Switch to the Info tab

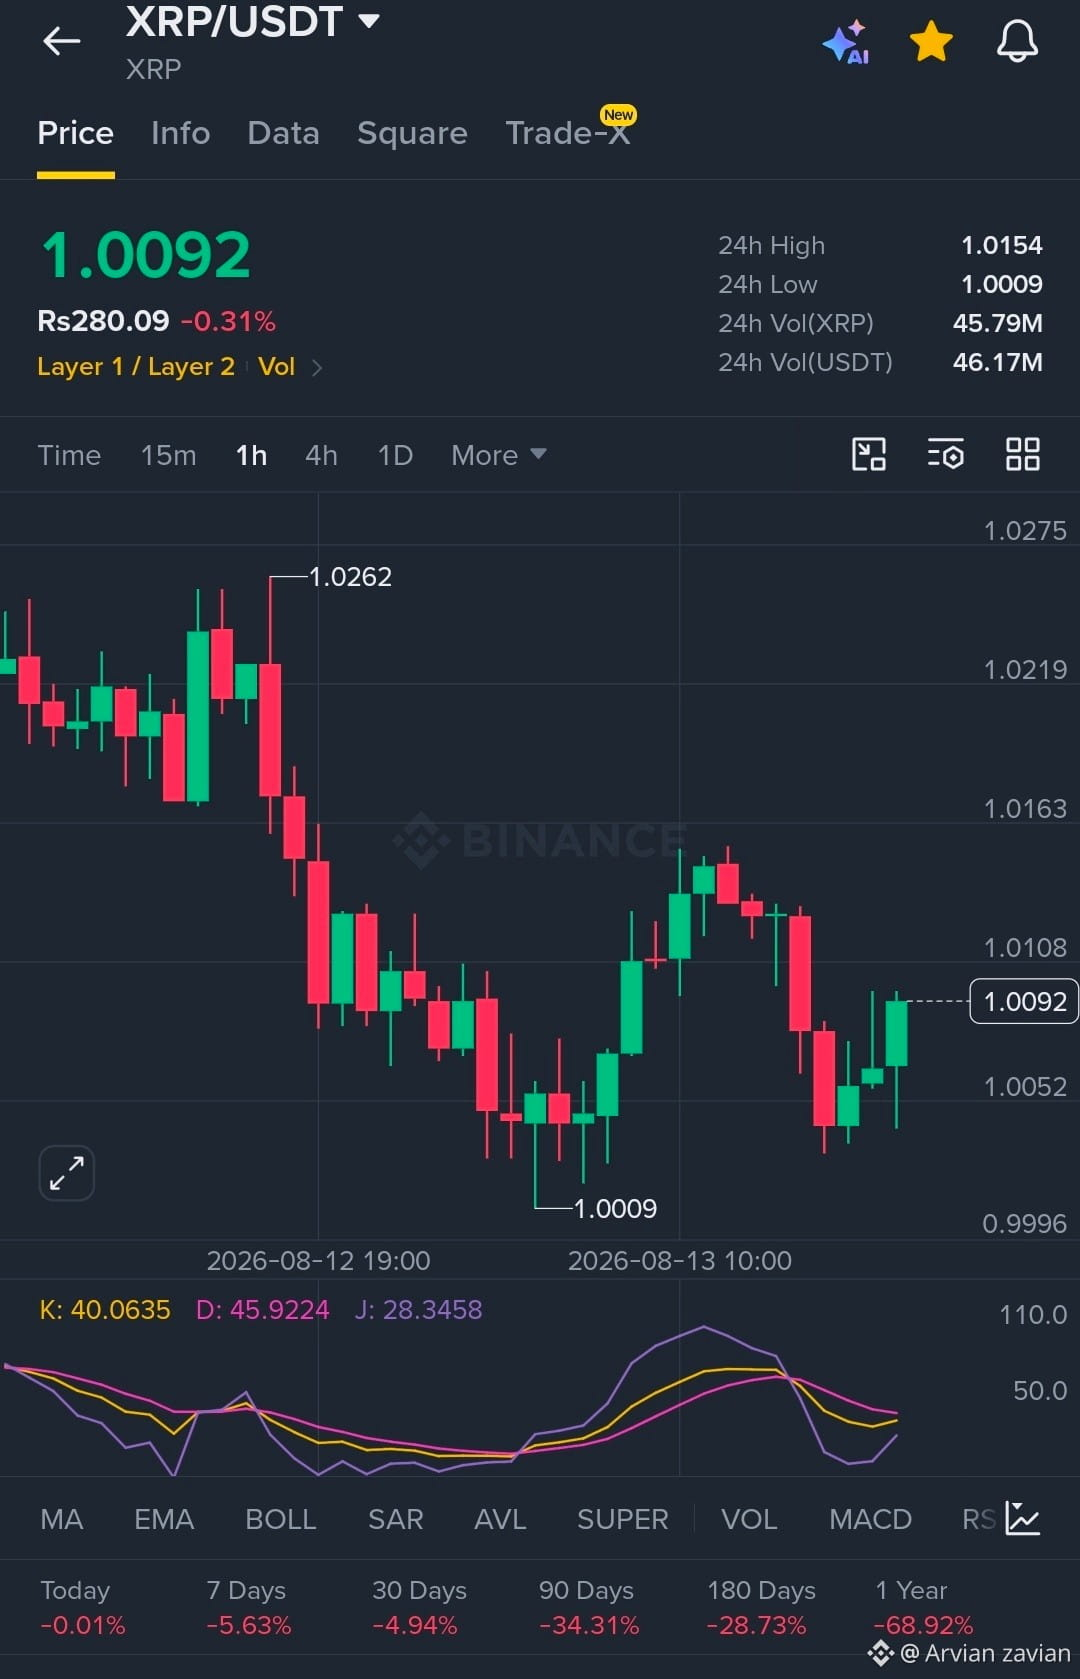[x=181, y=133]
